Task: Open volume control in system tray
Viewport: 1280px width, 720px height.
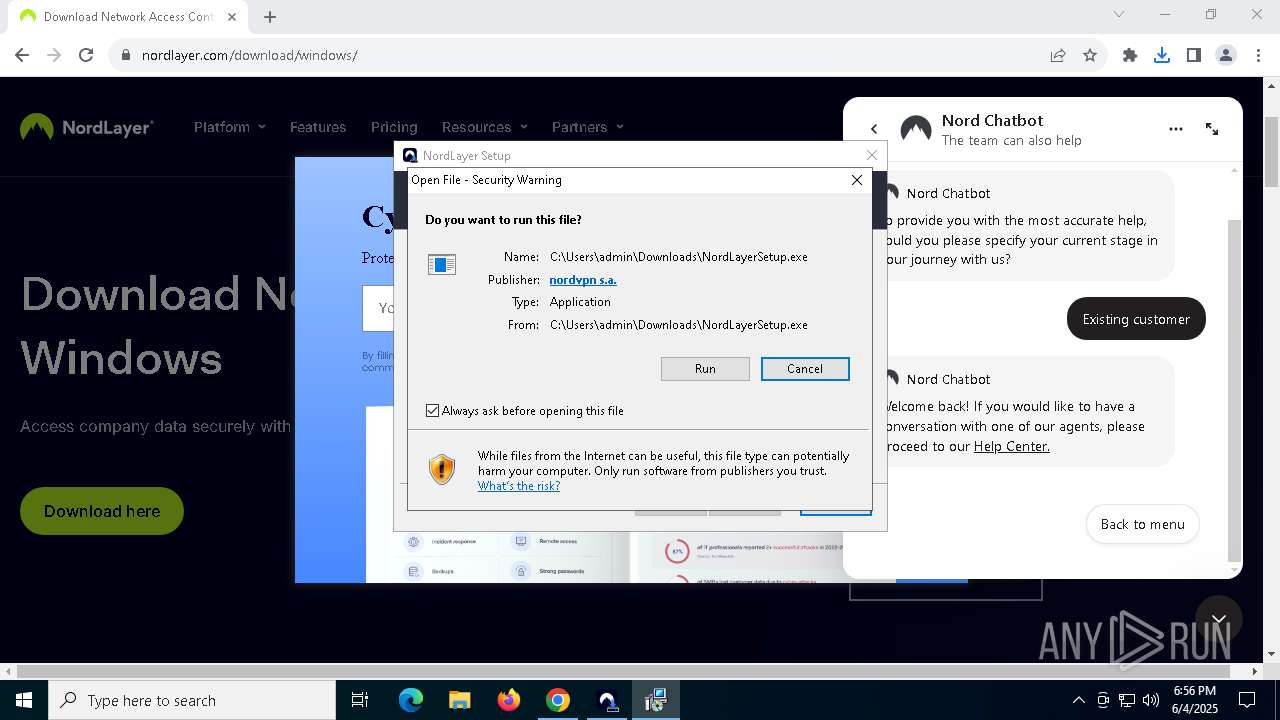Action: [x=1151, y=700]
